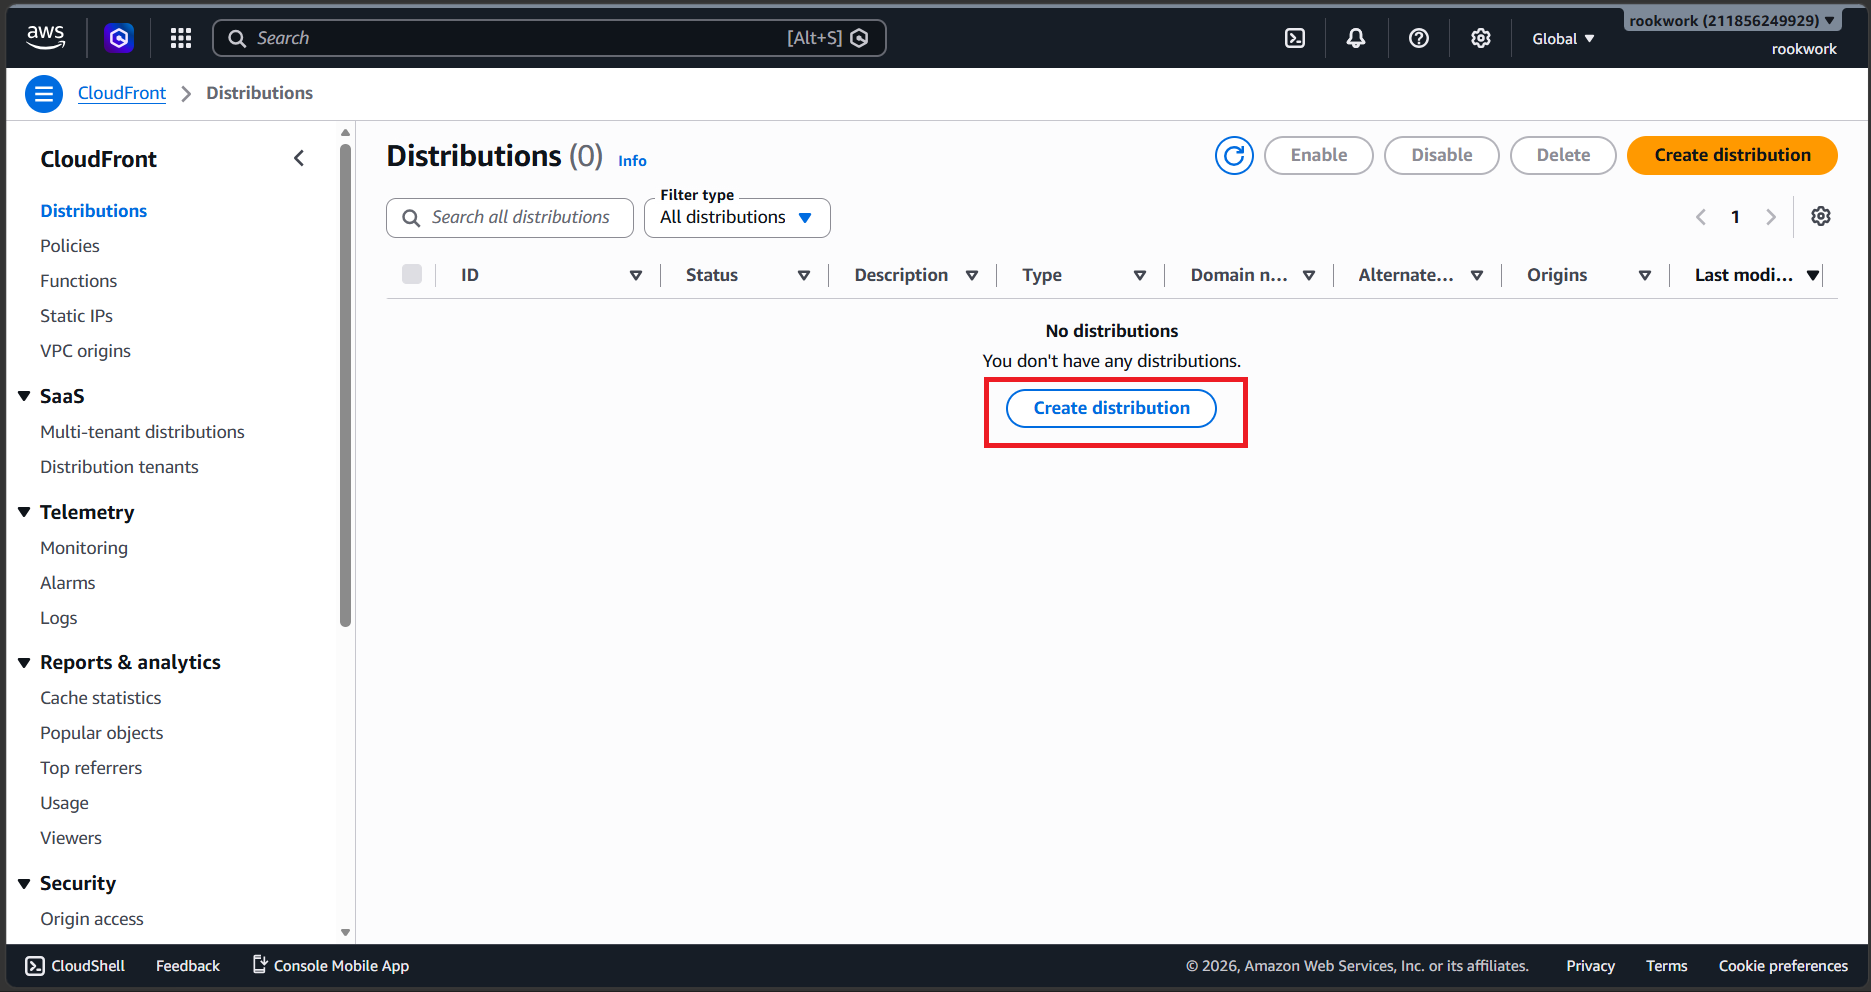This screenshot has width=1871, height=992.
Task: Toggle the select-all checkbox in table header
Action: (x=412, y=274)
